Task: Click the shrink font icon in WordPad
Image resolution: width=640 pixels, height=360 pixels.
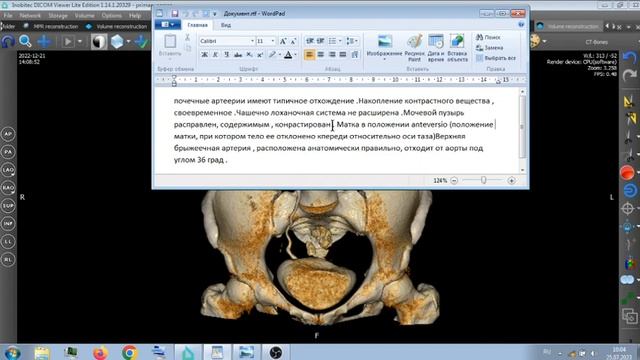Action: [293, 41]
